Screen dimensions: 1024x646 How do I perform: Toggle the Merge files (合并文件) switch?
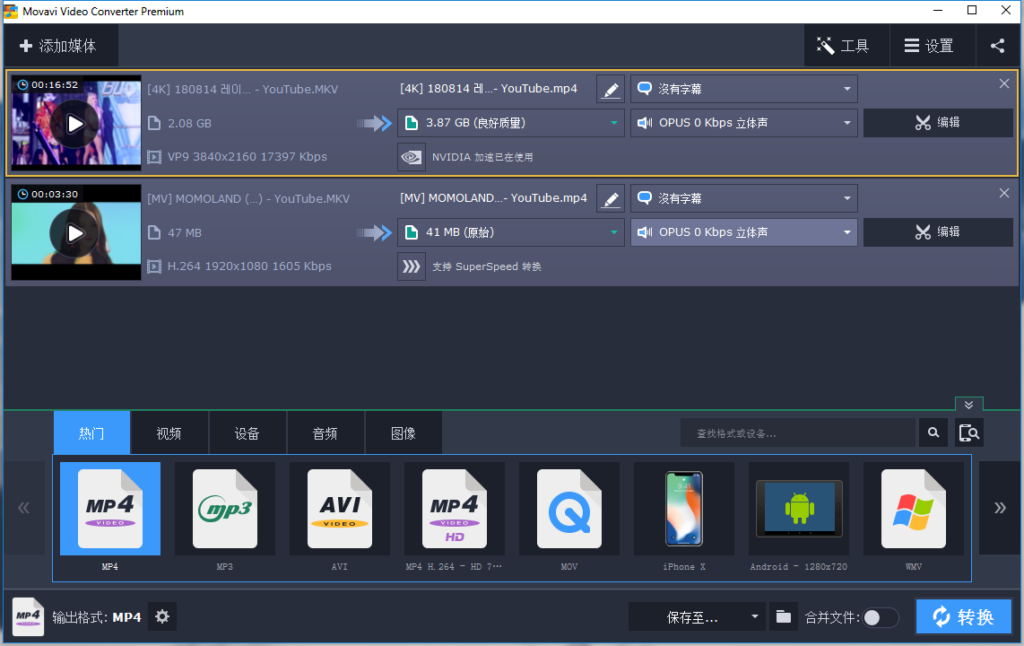(880, 617)
